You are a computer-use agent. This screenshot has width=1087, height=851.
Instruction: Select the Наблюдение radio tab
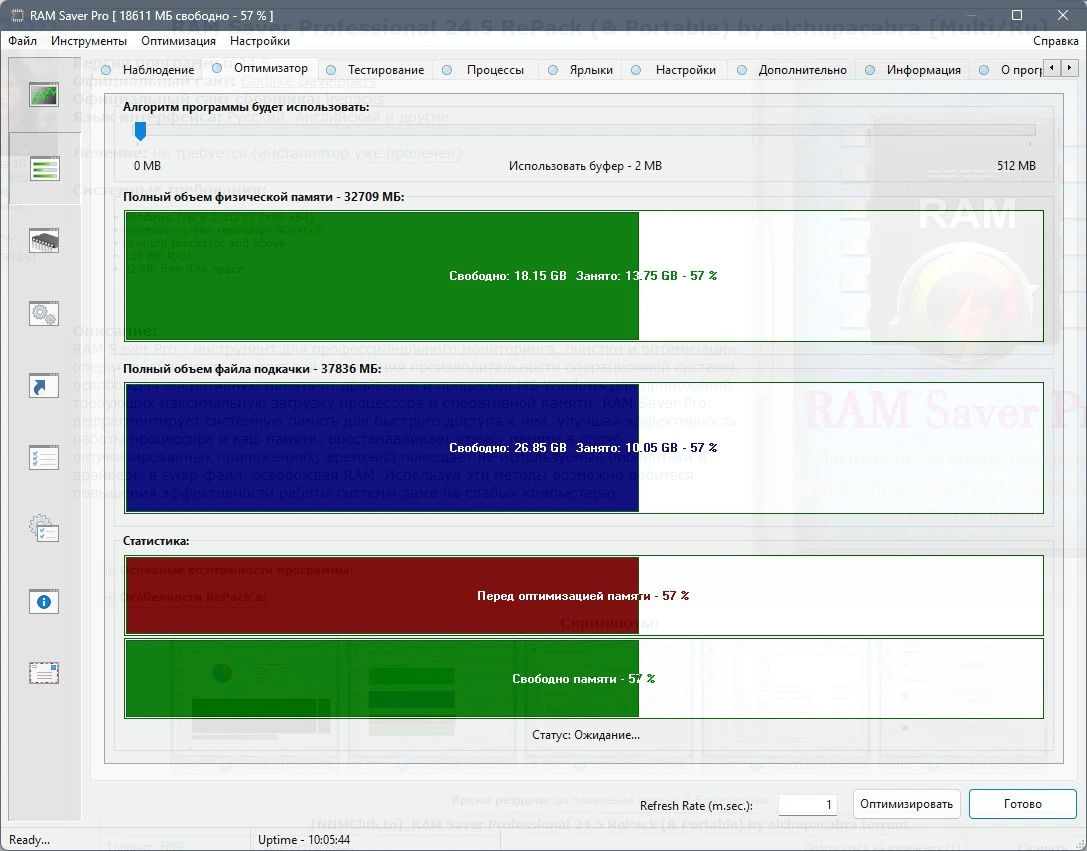[x=148, y=70]
